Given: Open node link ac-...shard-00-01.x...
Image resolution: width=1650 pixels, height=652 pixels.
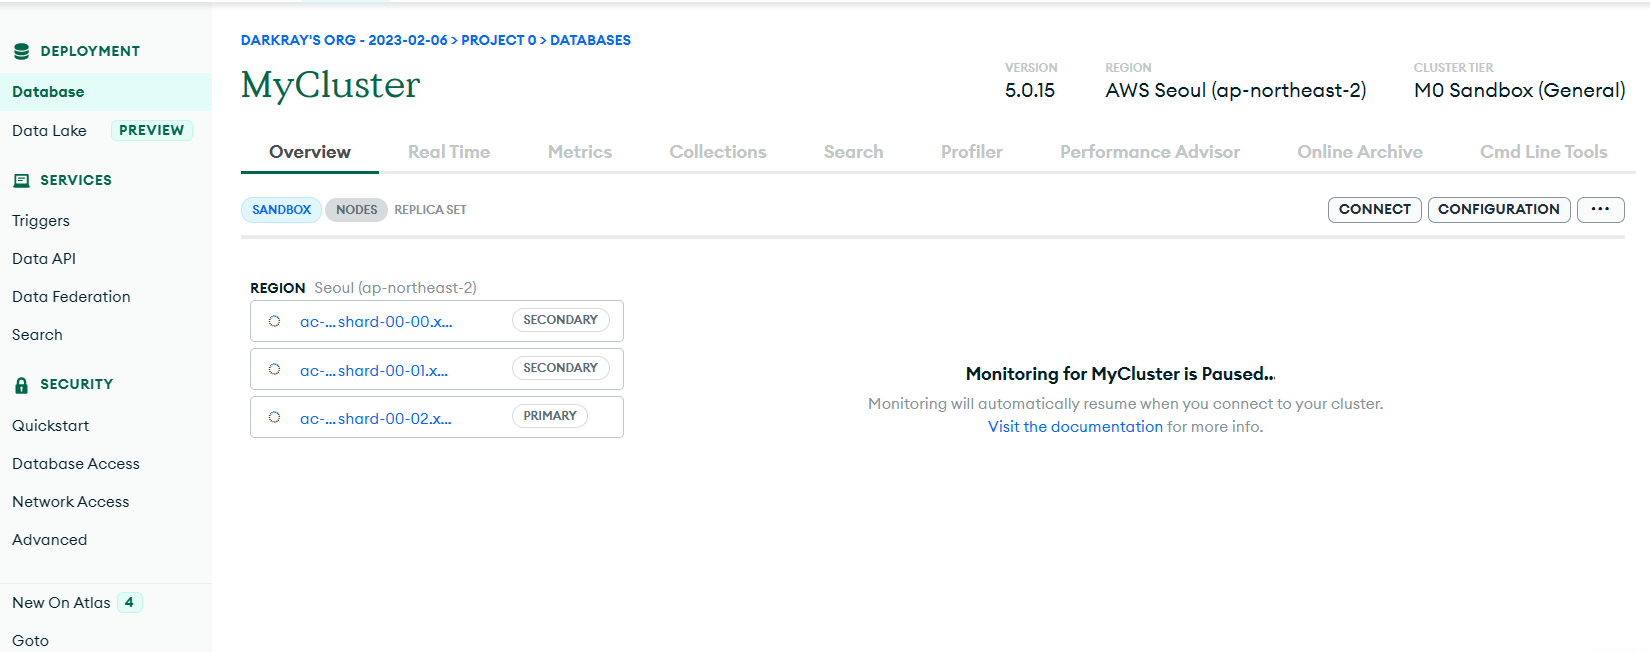Looking at the screenshot, I should (x=374, y=371).
